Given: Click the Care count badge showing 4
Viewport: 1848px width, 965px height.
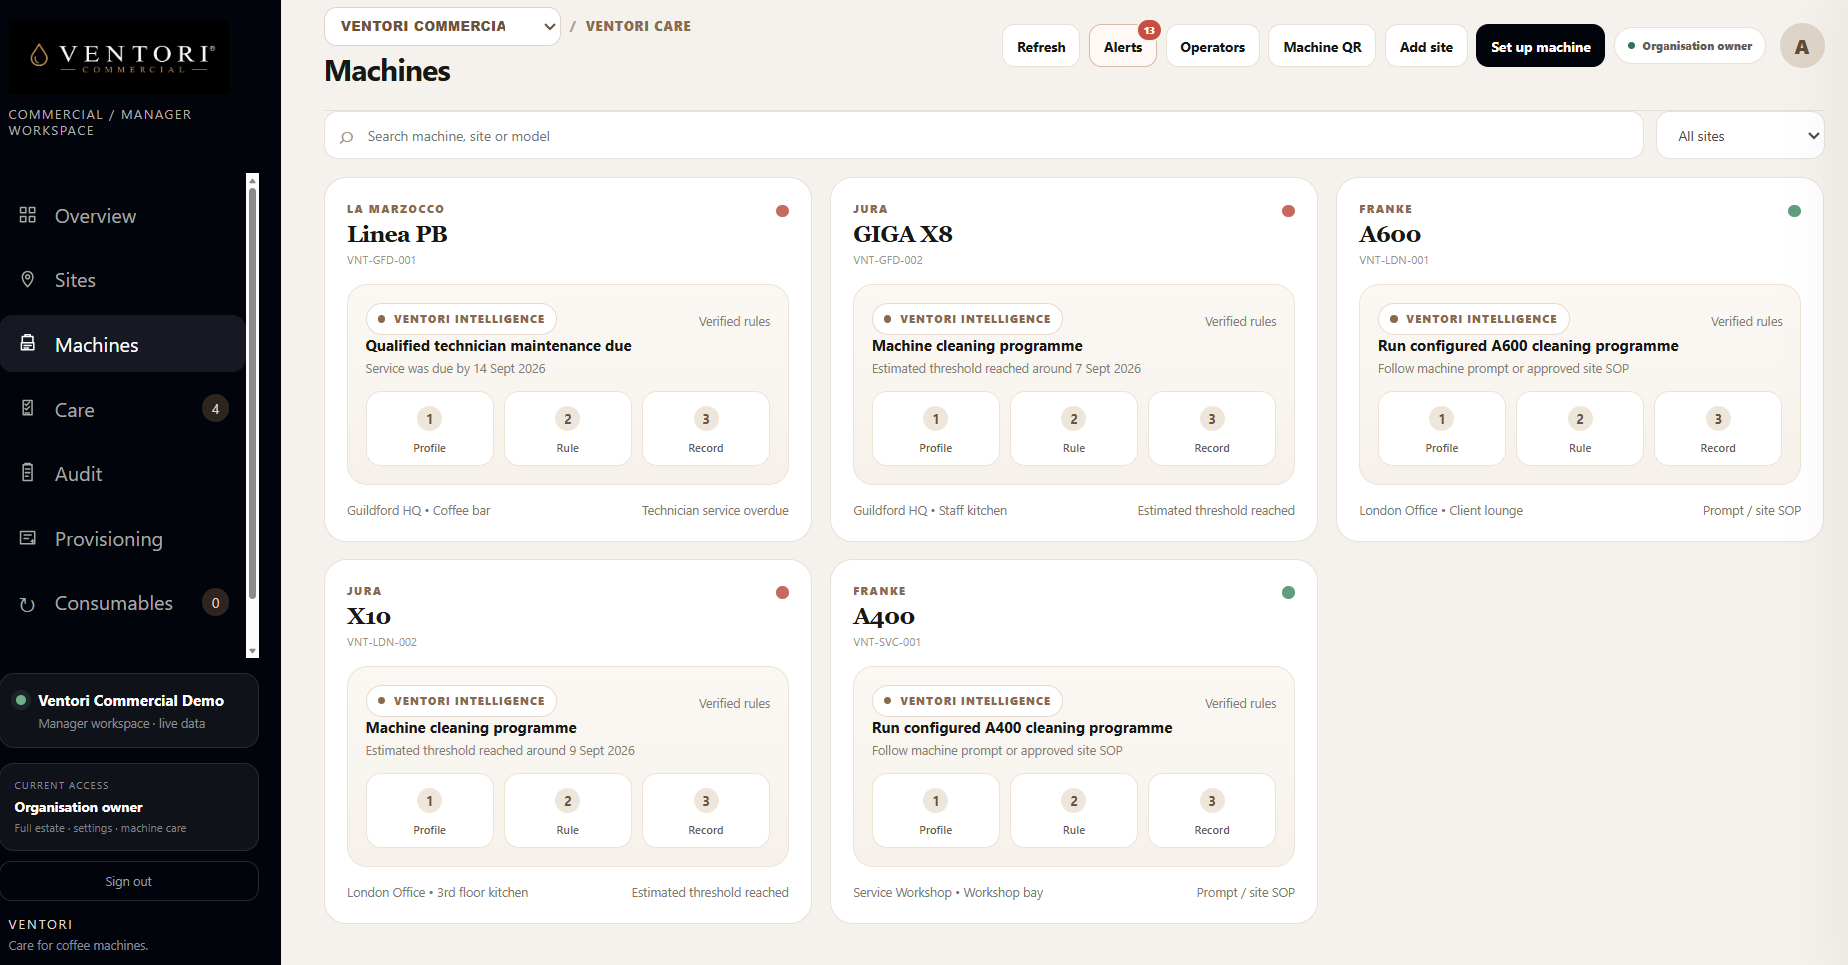Looking at the screenshot, I should [215, 409].
